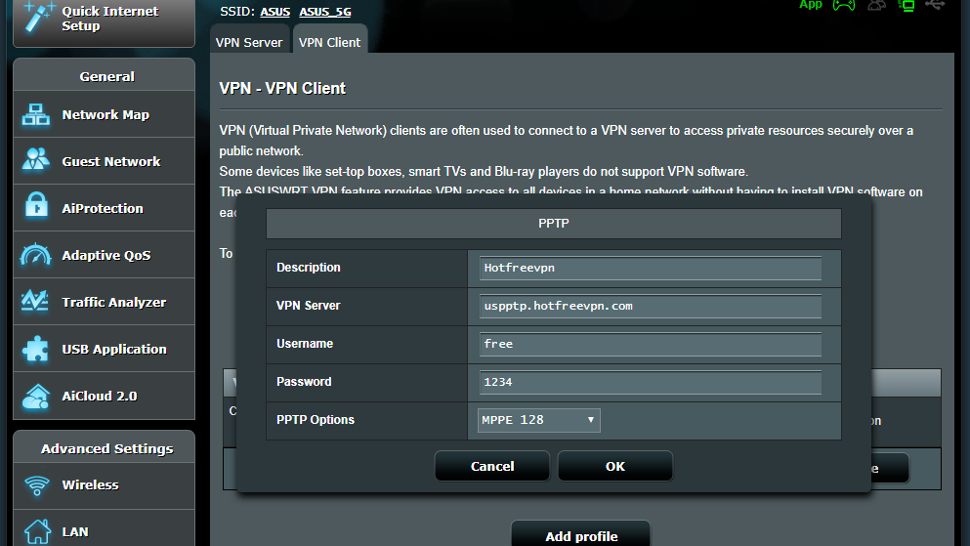
Task: Open Wireless settings menu item
Action: pyautogui.click(x=104, y=486)
